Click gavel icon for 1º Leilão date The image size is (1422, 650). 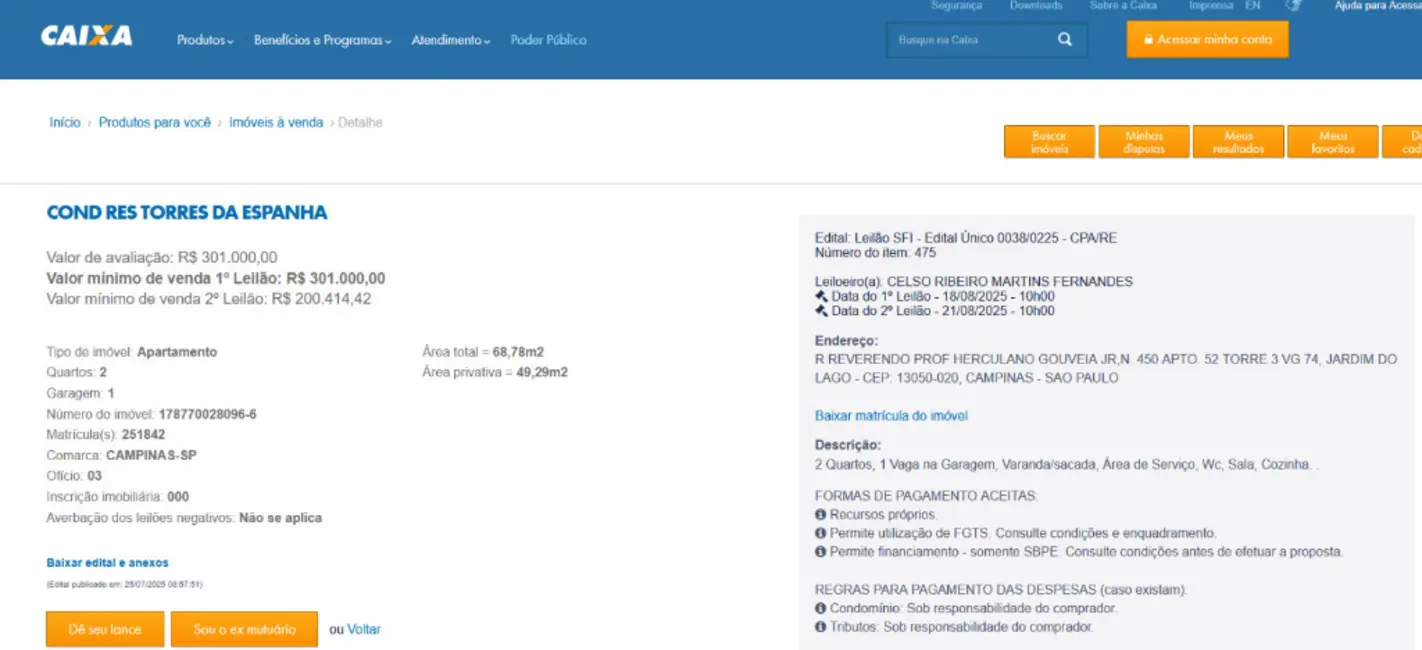pyautogui.click(x=821, y=297)
